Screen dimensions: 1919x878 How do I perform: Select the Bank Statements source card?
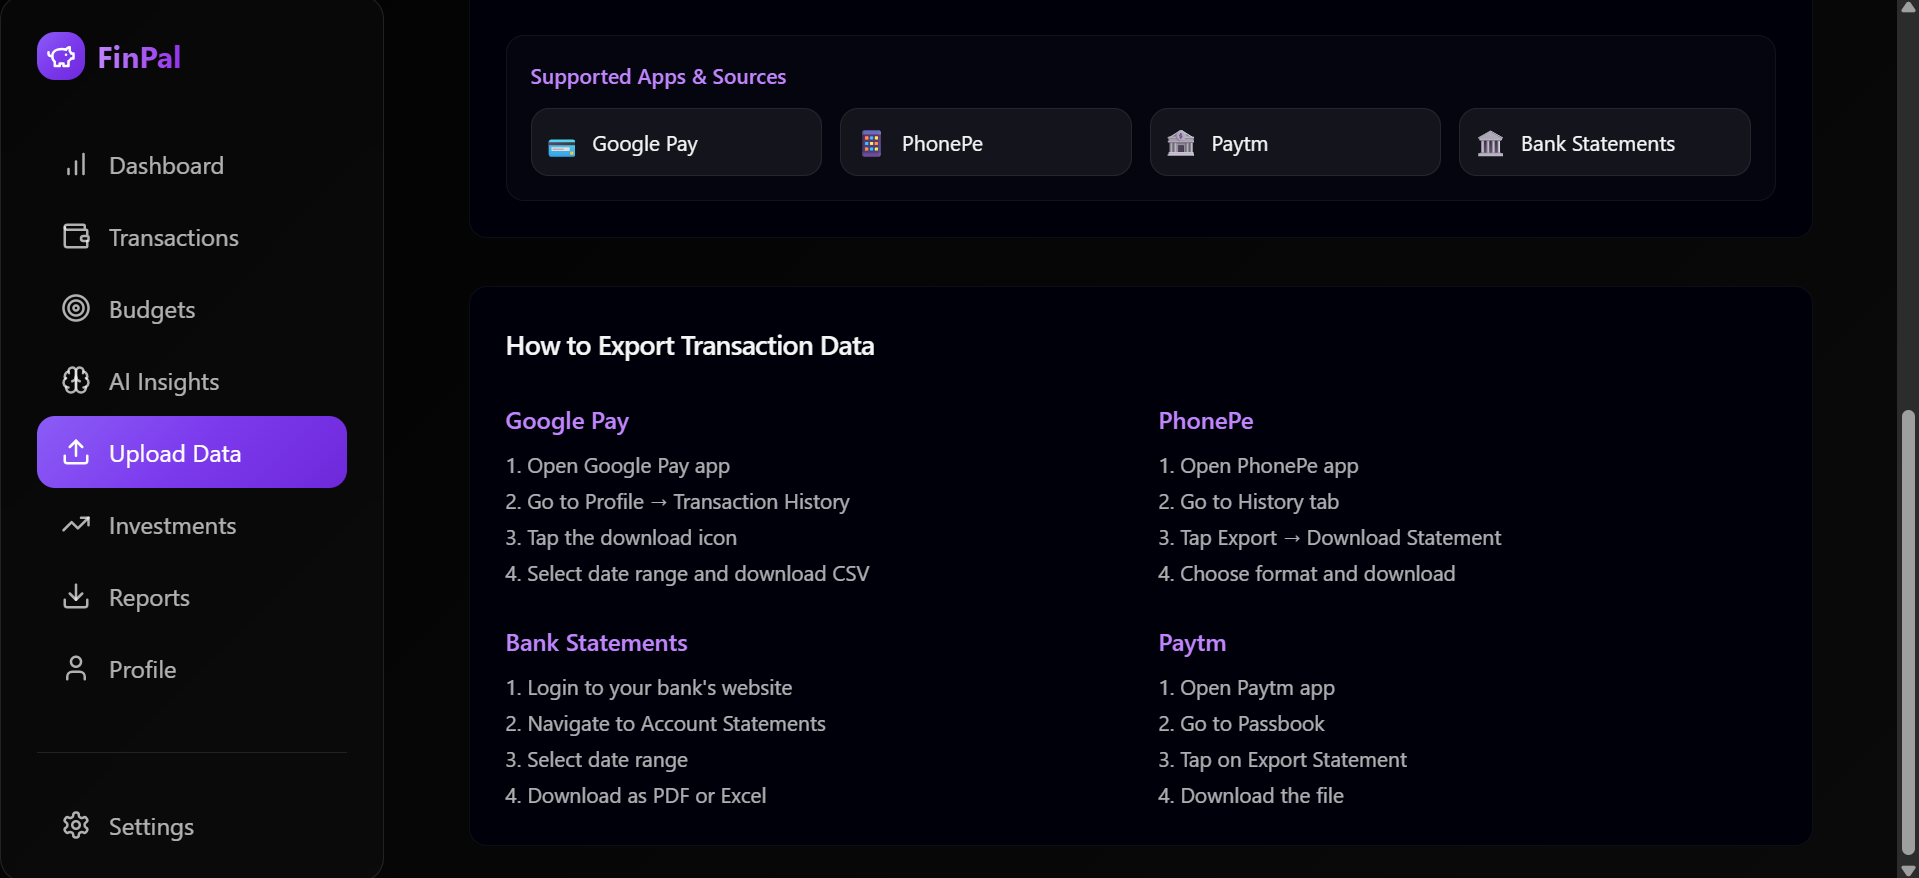coord(1605,142)
